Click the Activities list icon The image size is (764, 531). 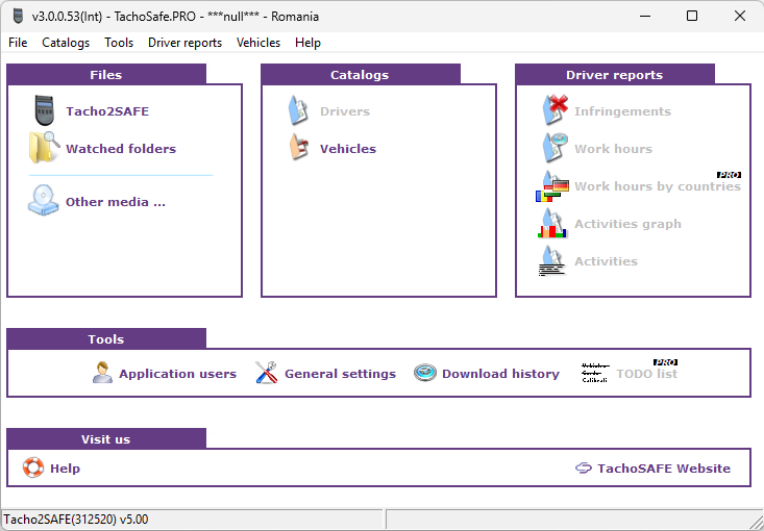click(553, 261)
